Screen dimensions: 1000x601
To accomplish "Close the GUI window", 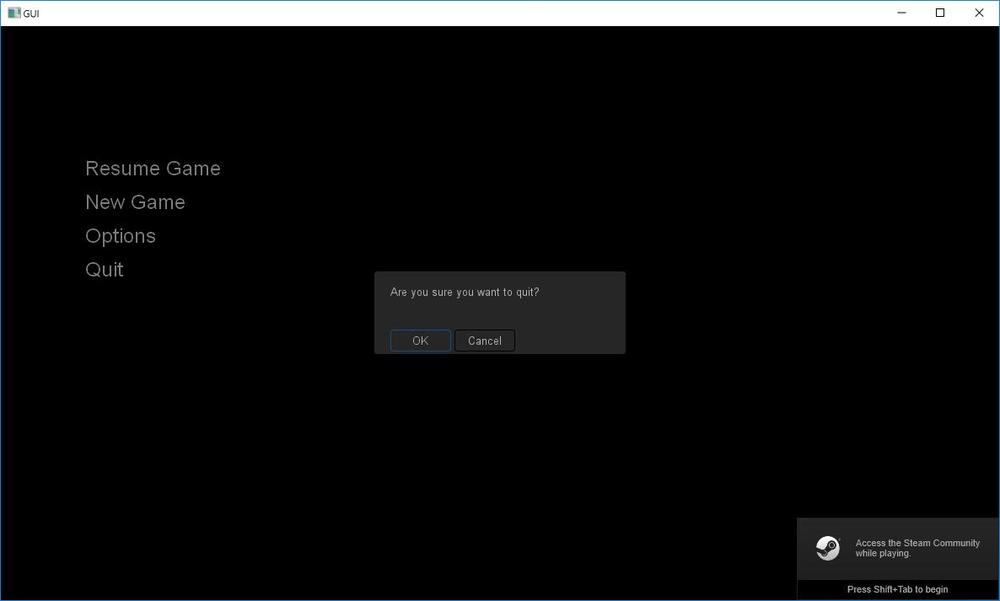I will [979, 13].
